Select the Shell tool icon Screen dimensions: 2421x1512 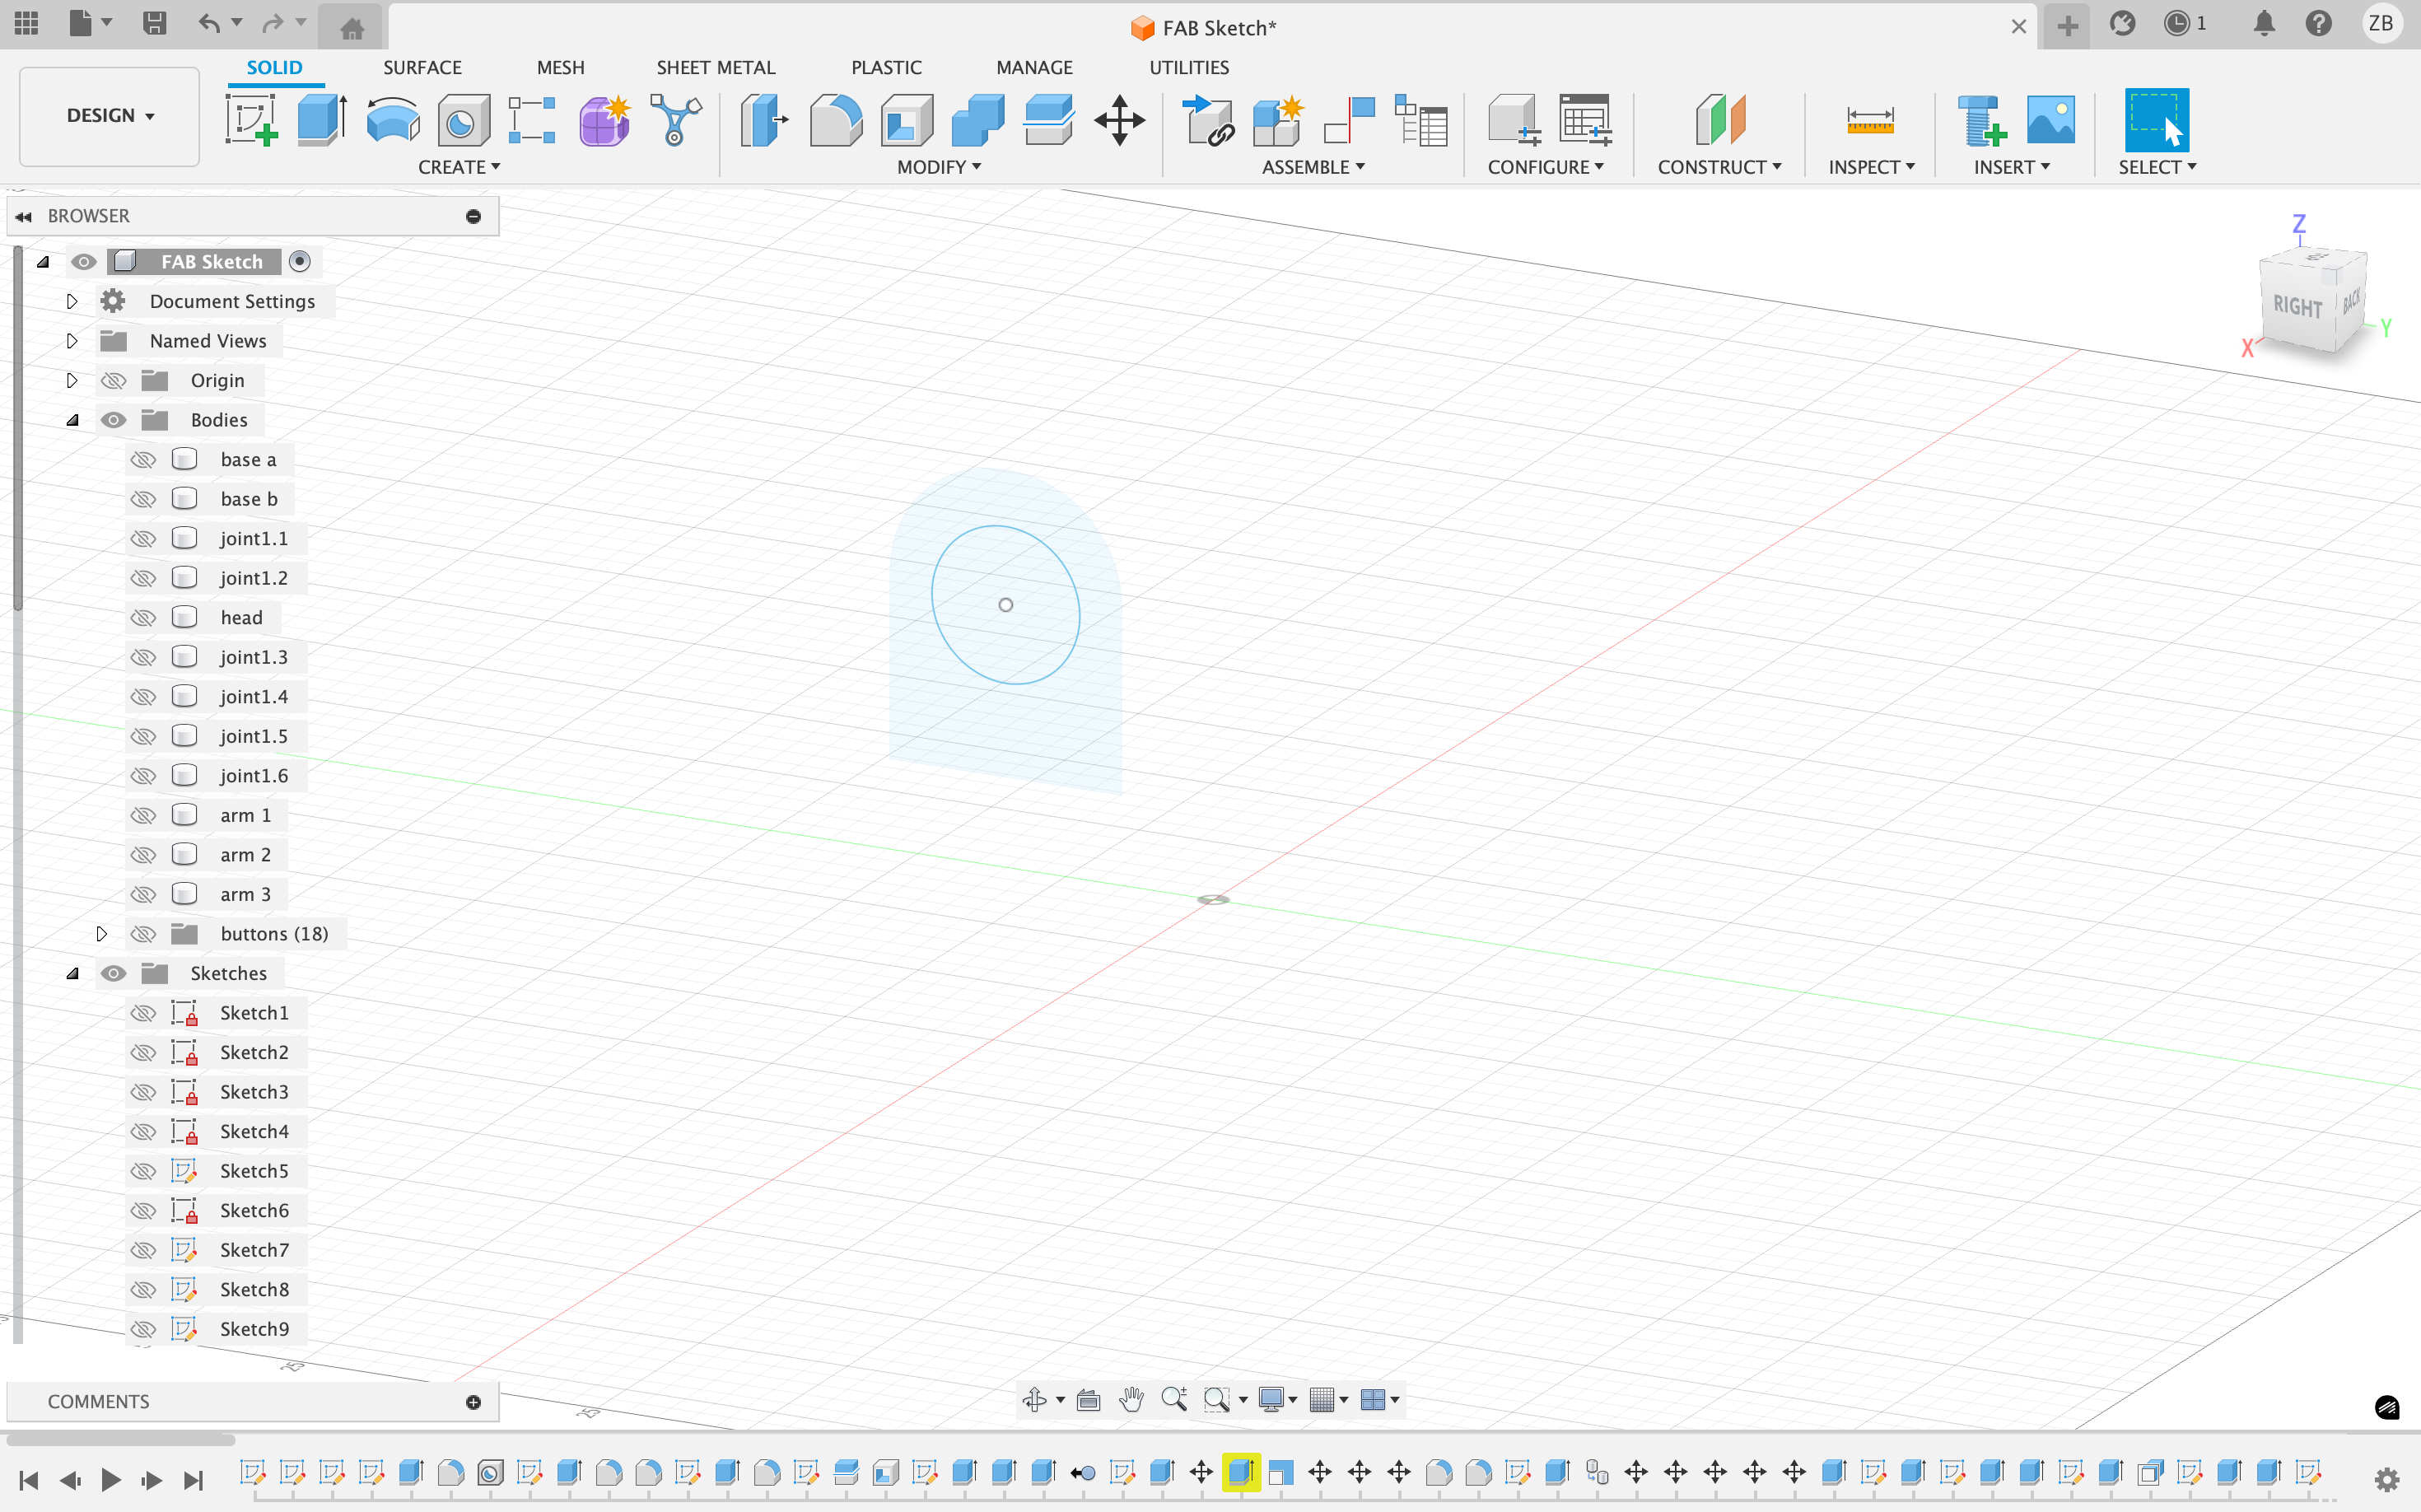[907, 121]
